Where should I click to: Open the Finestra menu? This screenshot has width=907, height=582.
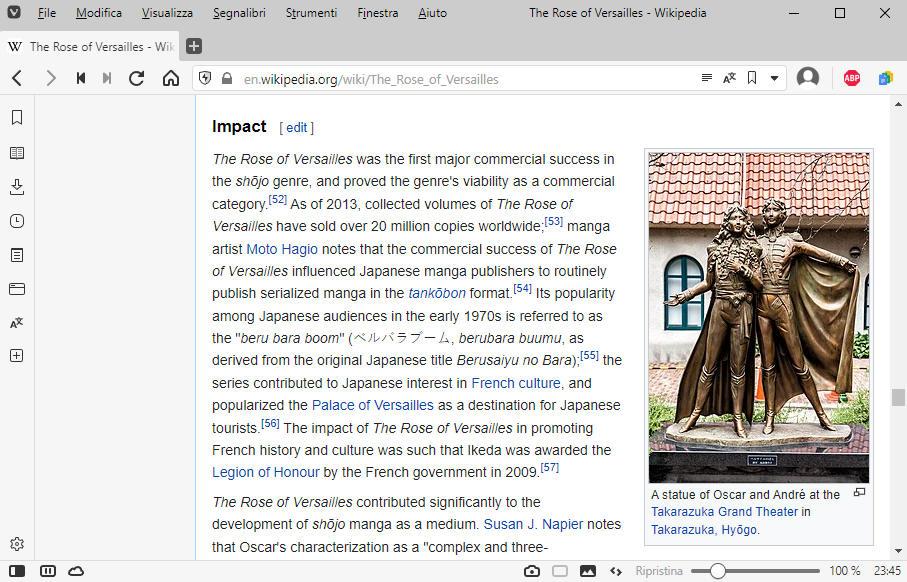point(378,13)
